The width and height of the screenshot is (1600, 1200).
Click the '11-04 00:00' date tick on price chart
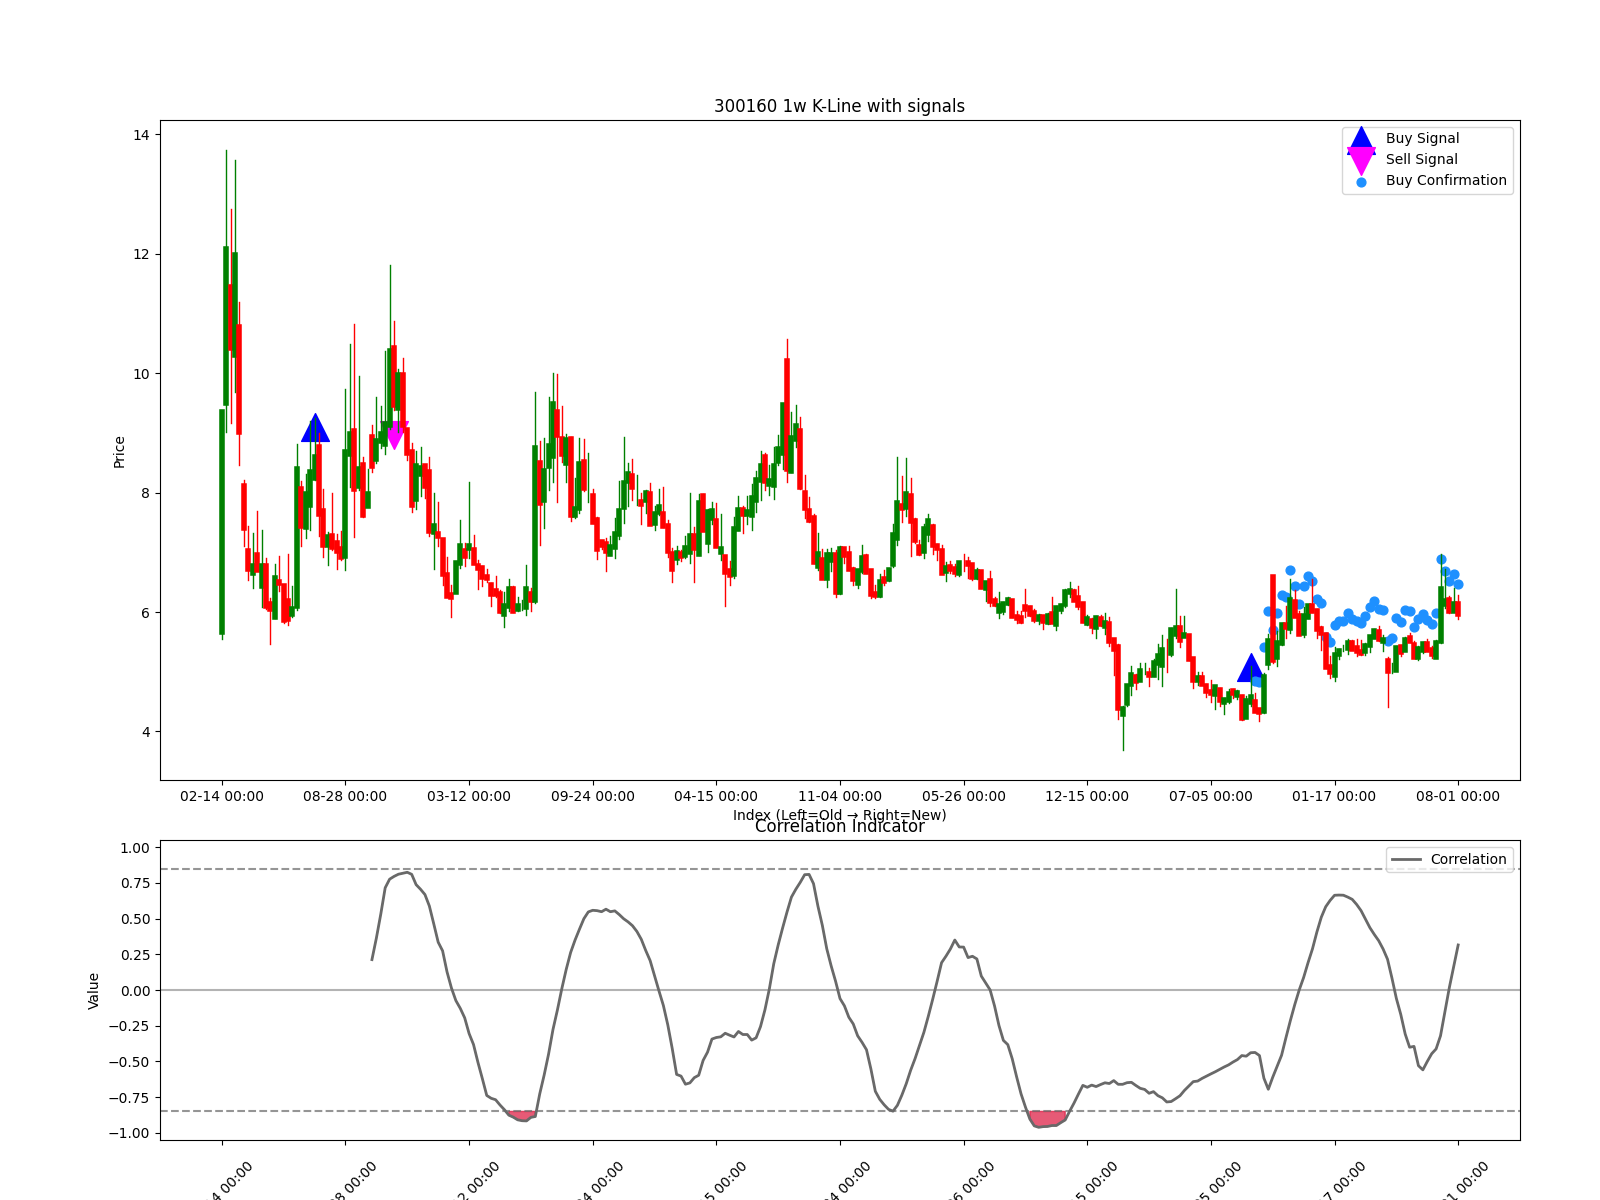click(840, 797)
